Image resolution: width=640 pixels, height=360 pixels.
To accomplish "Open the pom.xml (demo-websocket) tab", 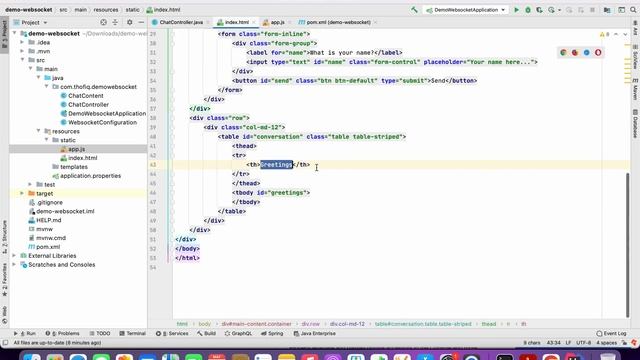I will tap(337, 22).
